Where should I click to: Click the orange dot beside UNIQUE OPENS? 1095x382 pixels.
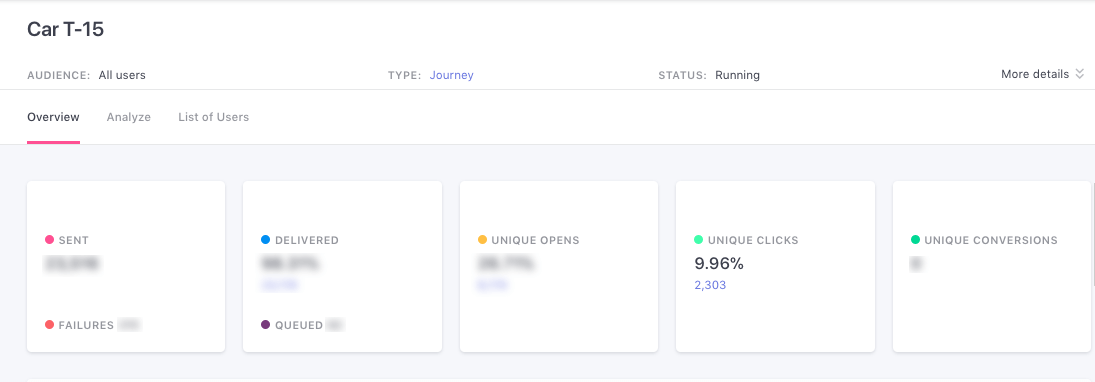point(482,240)
